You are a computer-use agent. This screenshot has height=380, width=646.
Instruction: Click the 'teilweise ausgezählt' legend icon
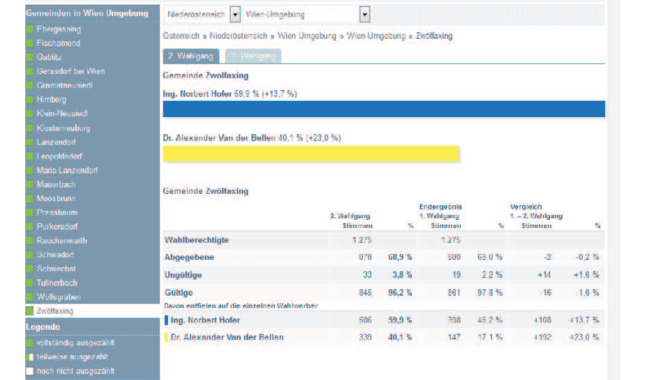coord(29,357)
